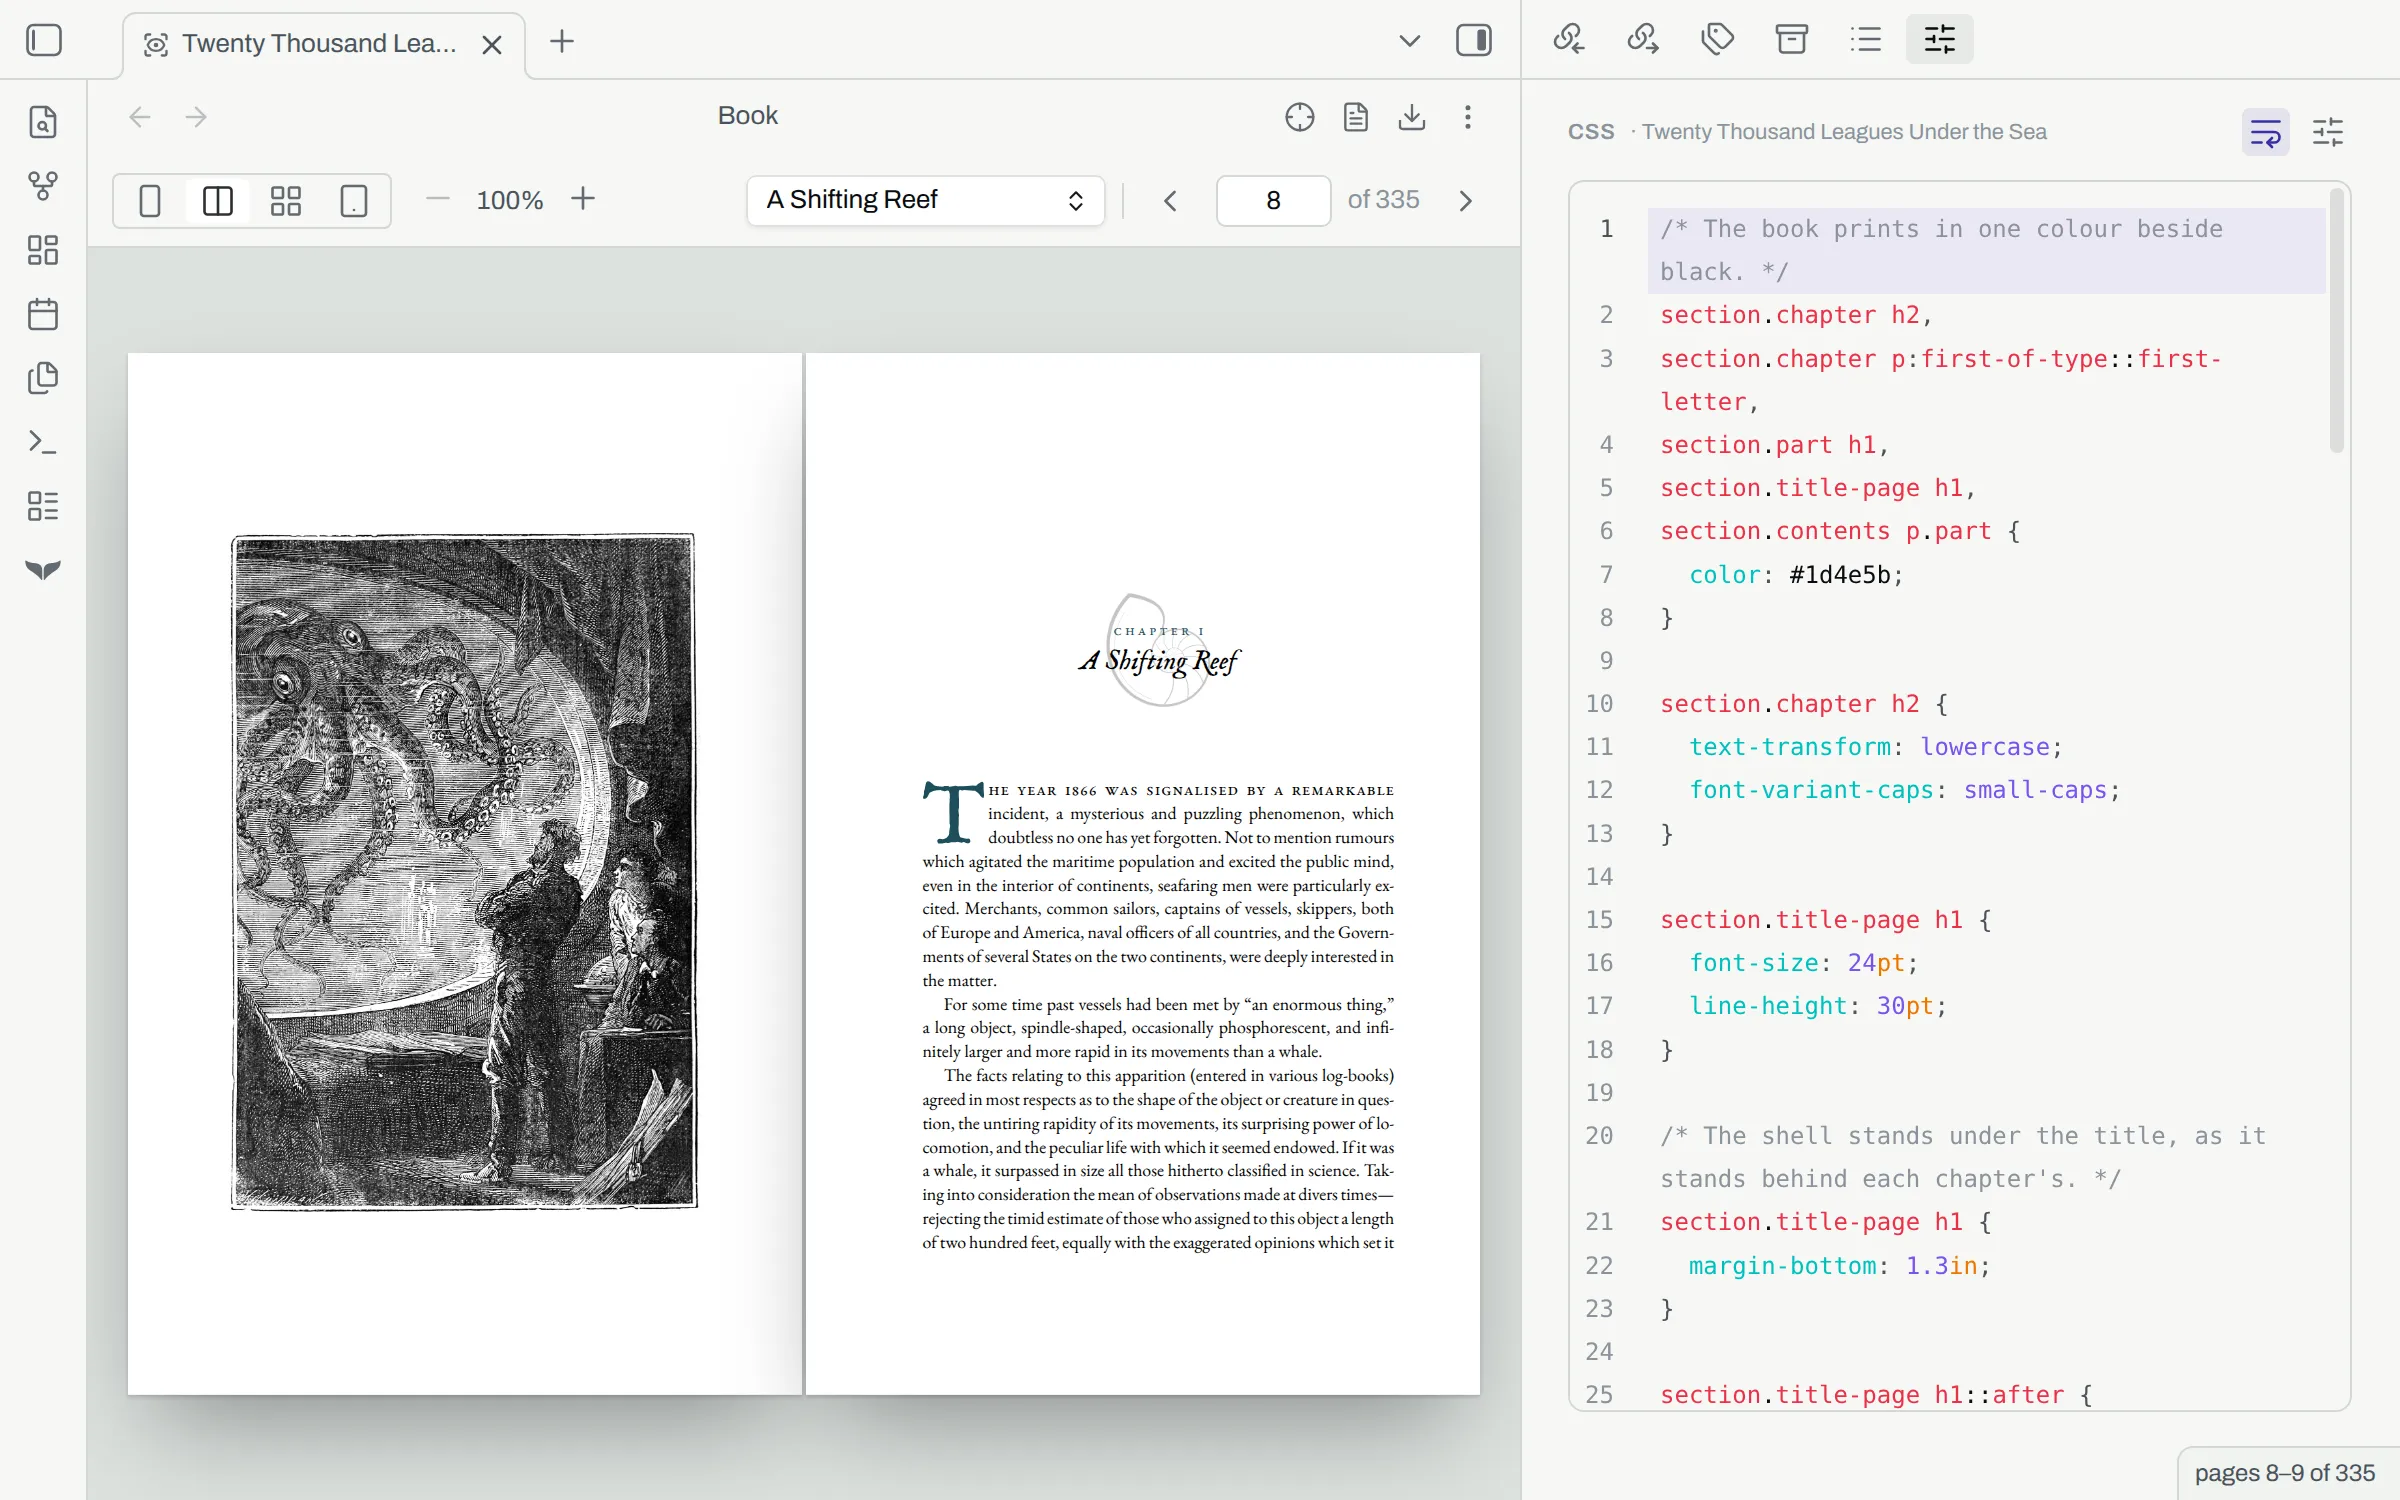Image resolution: width=2400 pixels, height=1500 pixels.
Task: Click the crosshair target icon
Action: click(x=1299, y=117)
